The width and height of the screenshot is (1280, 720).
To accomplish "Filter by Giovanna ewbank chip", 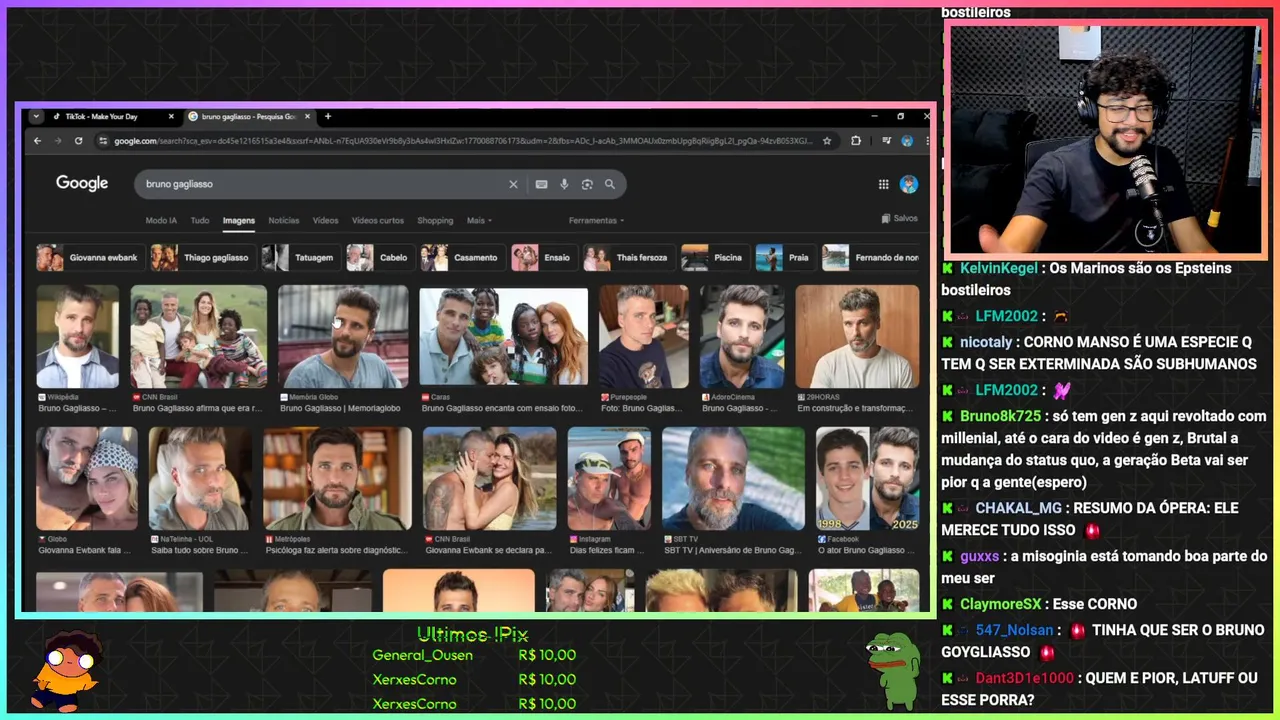I will click(90, 257).
